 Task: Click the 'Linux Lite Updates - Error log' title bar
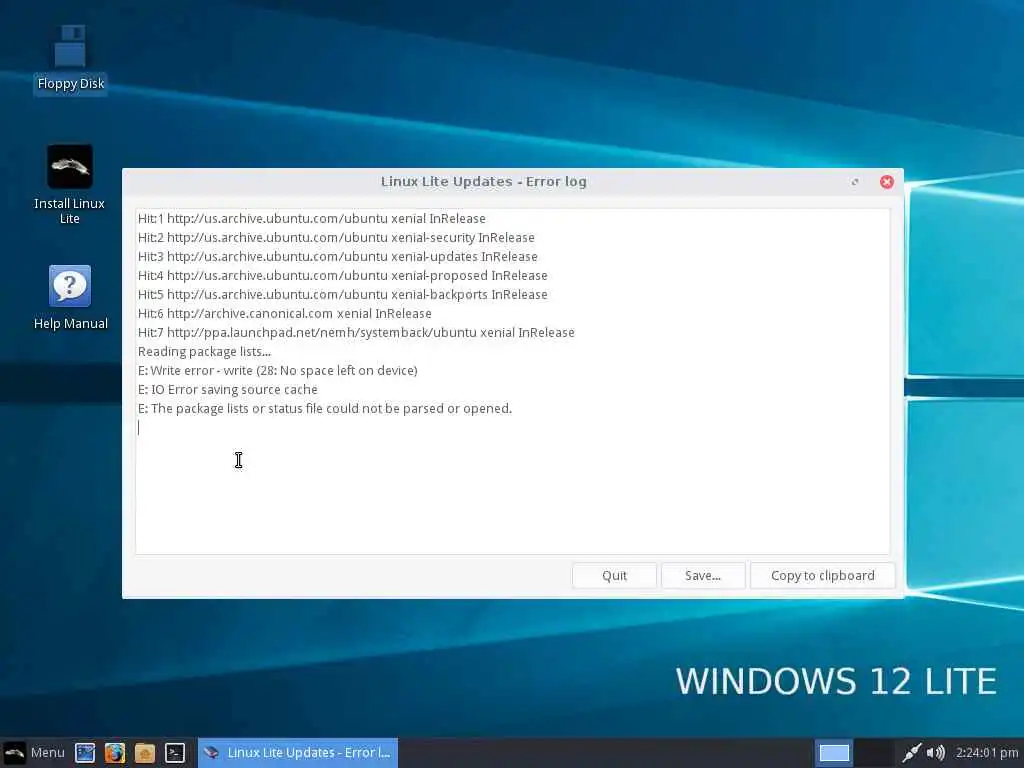(x=483, y=182)
